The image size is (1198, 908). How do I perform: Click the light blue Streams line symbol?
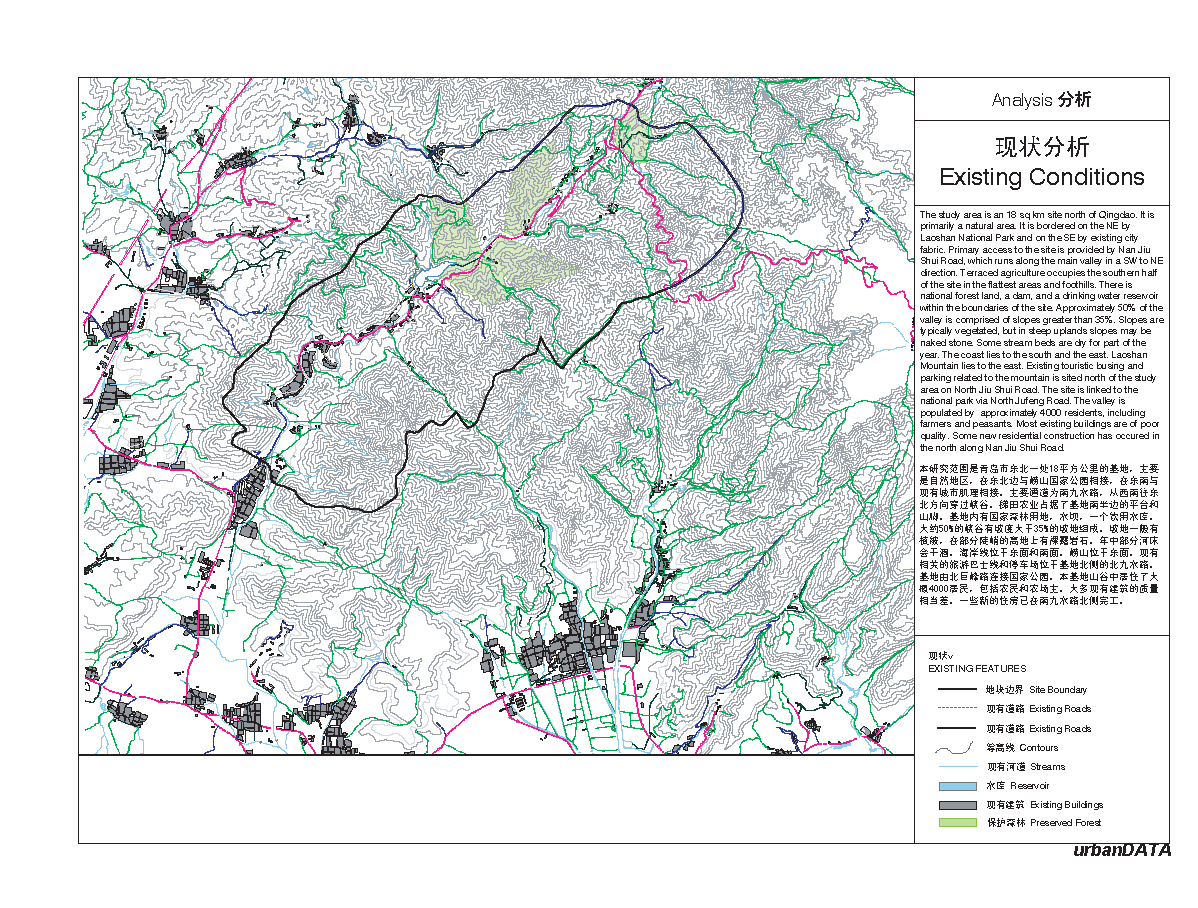coord(956,767)
